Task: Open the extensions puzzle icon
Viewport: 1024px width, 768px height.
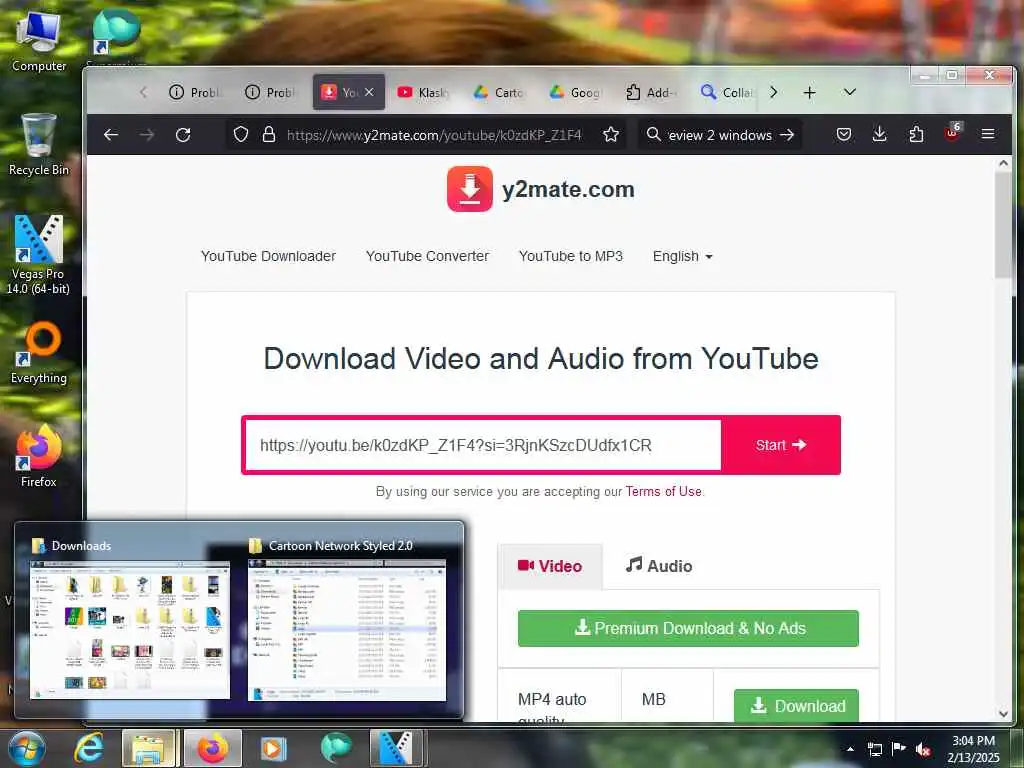Action: point(916,135)
